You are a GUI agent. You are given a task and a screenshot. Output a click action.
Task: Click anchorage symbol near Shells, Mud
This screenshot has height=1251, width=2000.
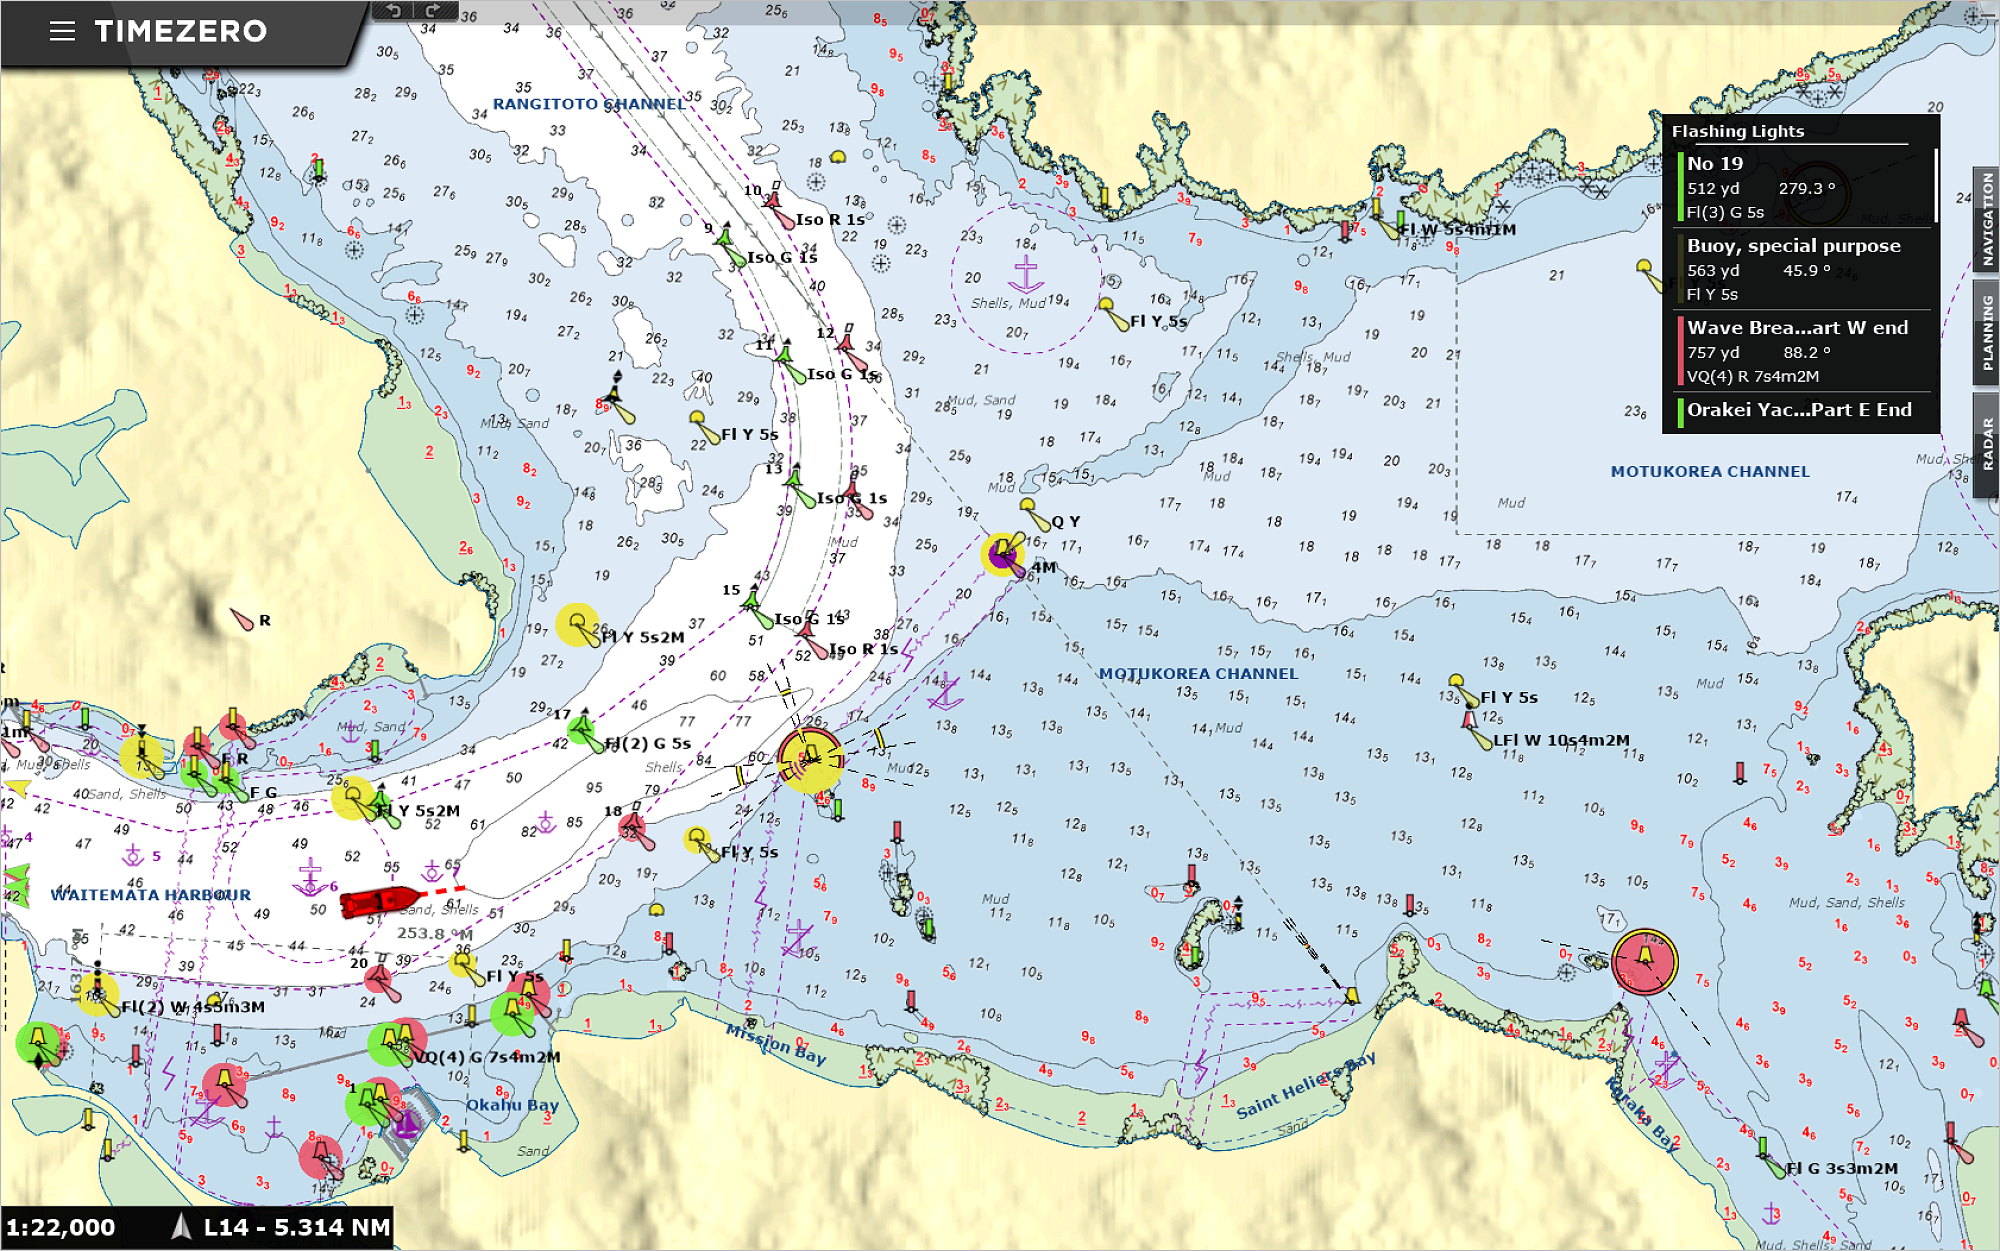tap(1026, 272)
